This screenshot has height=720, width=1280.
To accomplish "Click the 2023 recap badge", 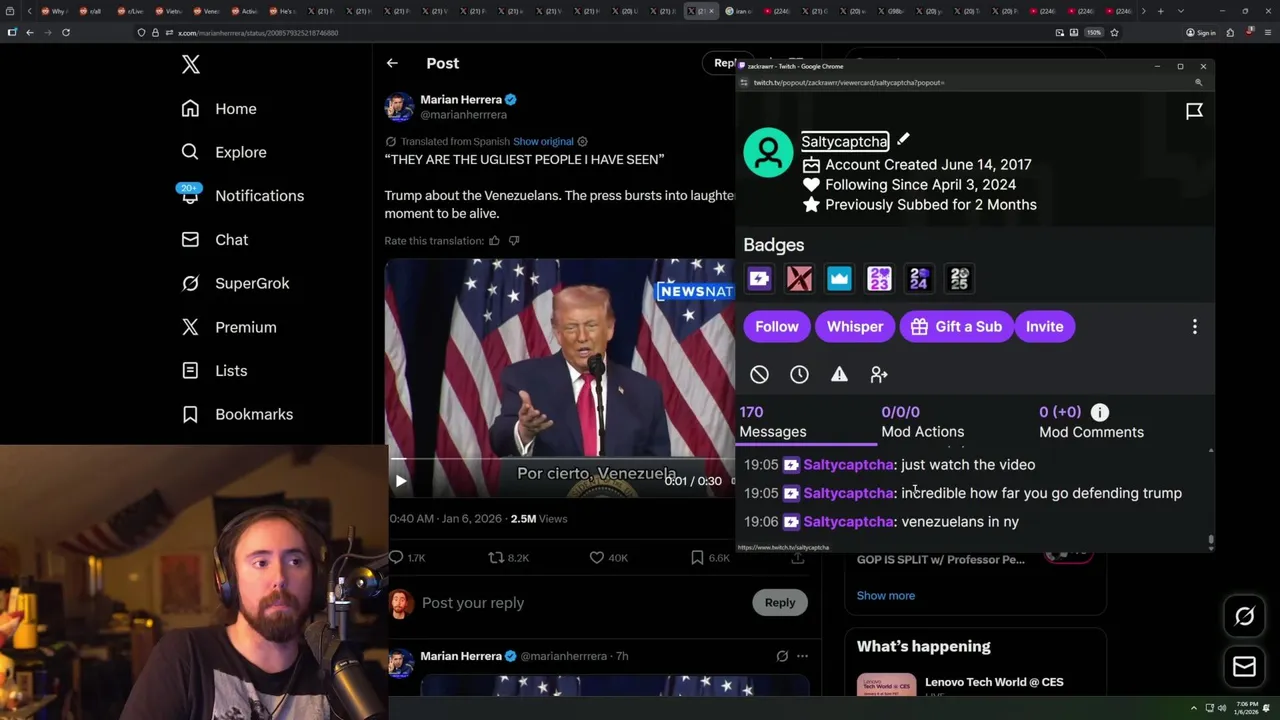I will tap(879, 279).
